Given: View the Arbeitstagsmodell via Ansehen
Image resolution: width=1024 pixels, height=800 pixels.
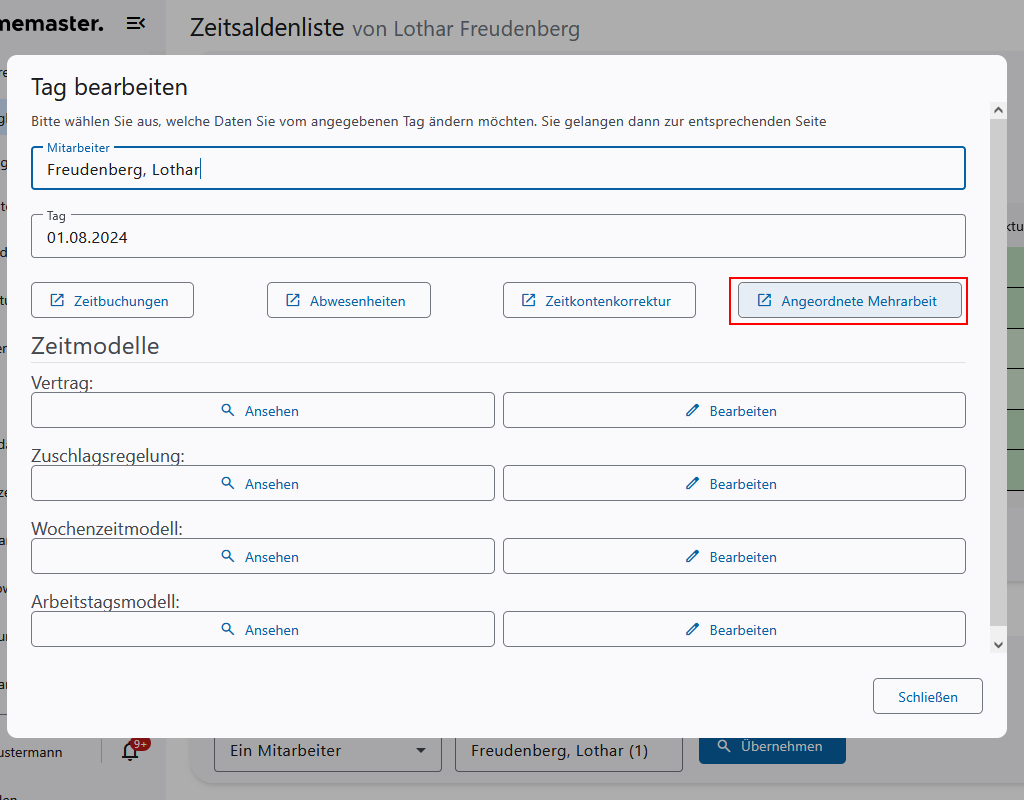Looking at the screenshot, I should (262, 629).
